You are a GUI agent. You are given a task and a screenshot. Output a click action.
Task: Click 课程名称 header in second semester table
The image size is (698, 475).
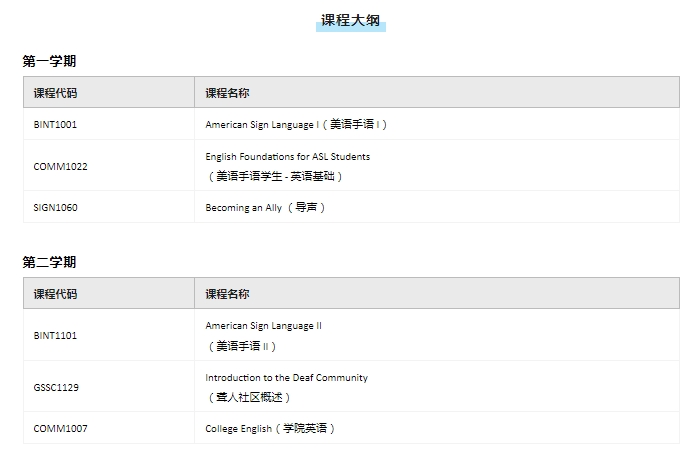tap(227, 294)
